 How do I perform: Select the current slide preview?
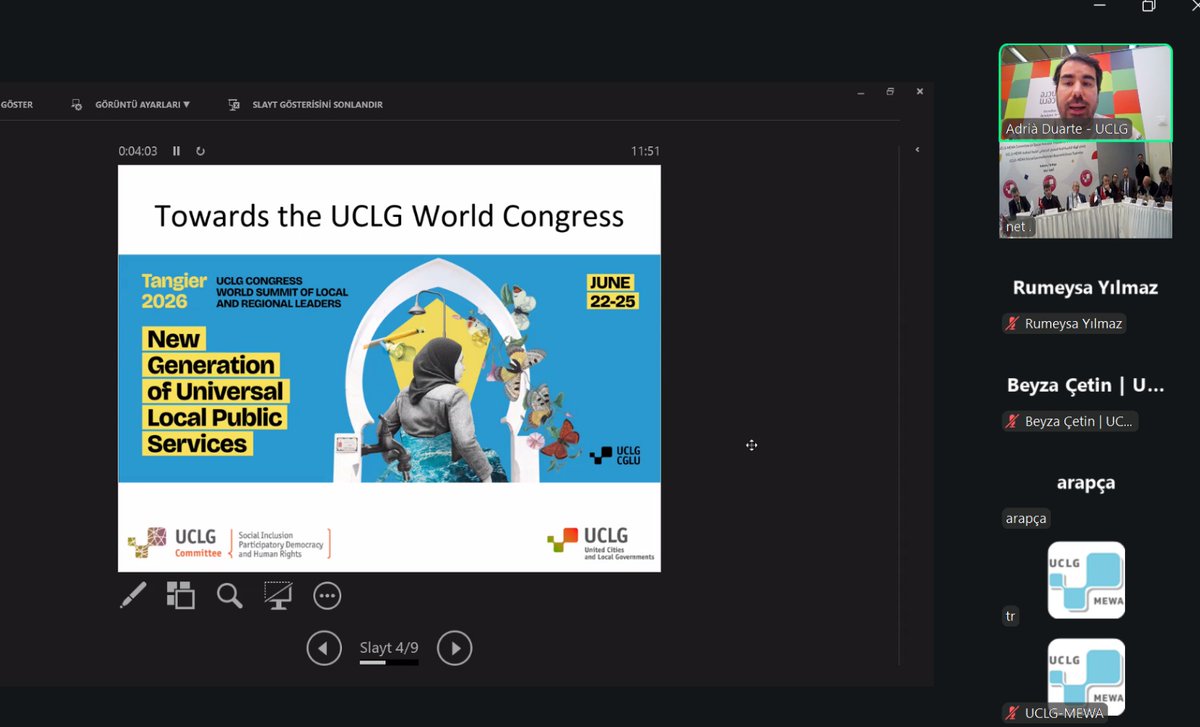[x=389, y=368]
